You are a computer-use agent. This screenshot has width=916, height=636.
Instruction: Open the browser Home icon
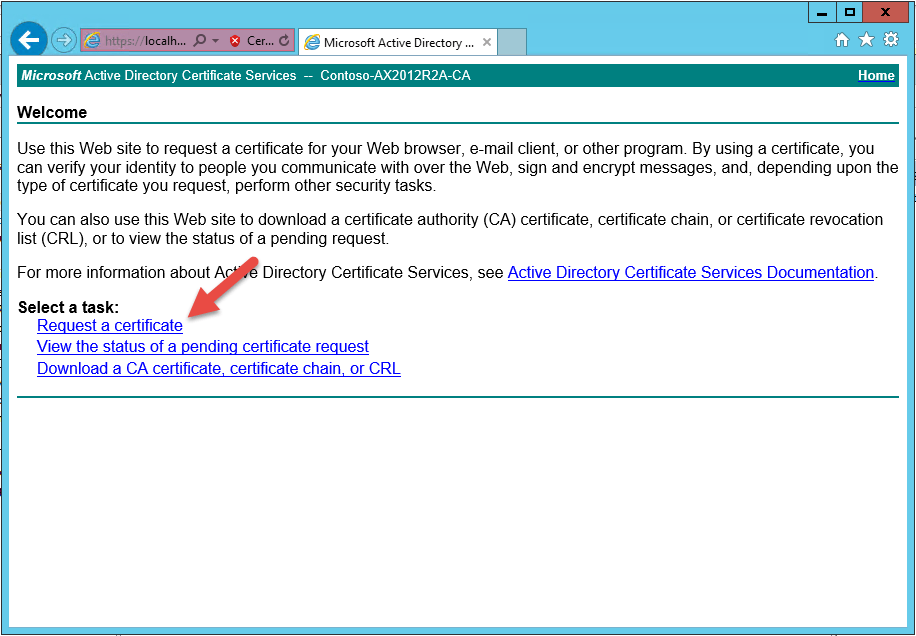click(x=841, y=40)
